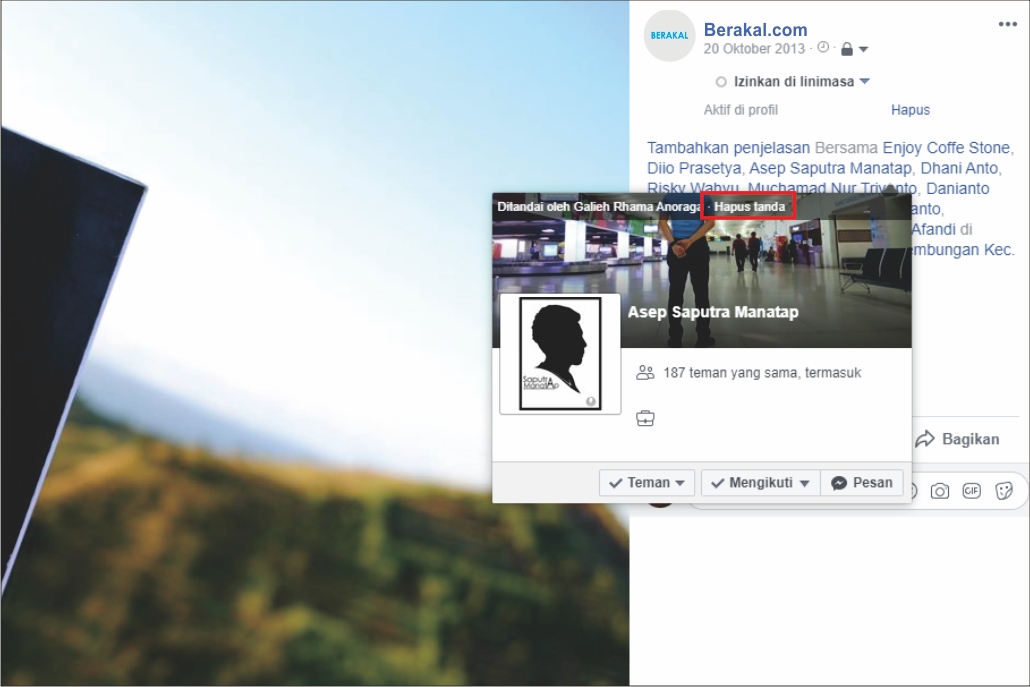The width and height of the screenshot is (1030, 687).
Task: Insert a GIF using the GIF icon
Action: (971, 491)
